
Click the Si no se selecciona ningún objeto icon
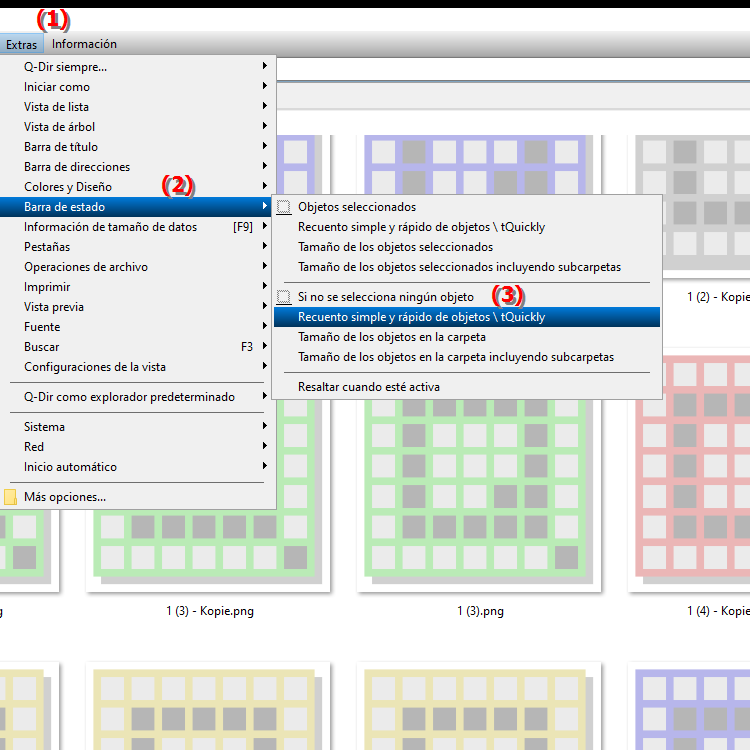(x=284, y=297)
